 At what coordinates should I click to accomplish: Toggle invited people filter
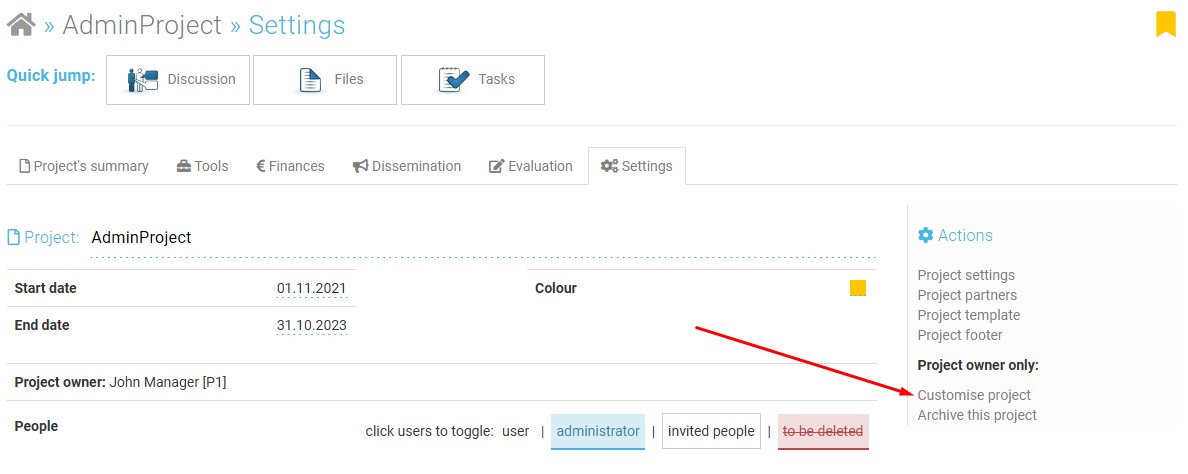pos(711,432)
